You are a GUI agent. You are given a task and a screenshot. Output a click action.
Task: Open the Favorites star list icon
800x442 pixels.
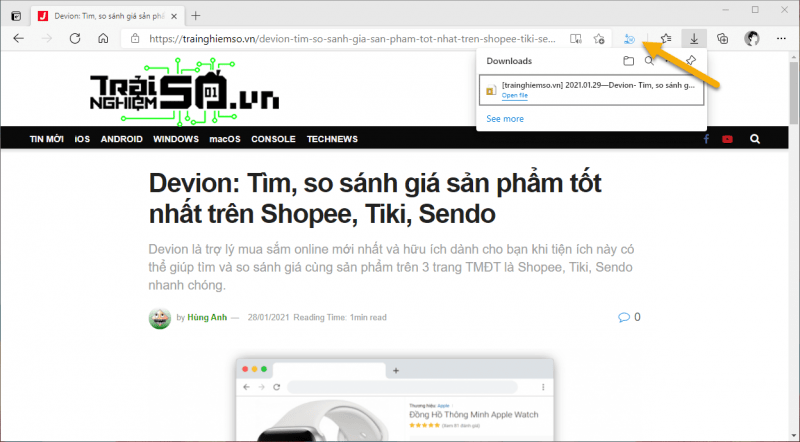tap(665, 39)
